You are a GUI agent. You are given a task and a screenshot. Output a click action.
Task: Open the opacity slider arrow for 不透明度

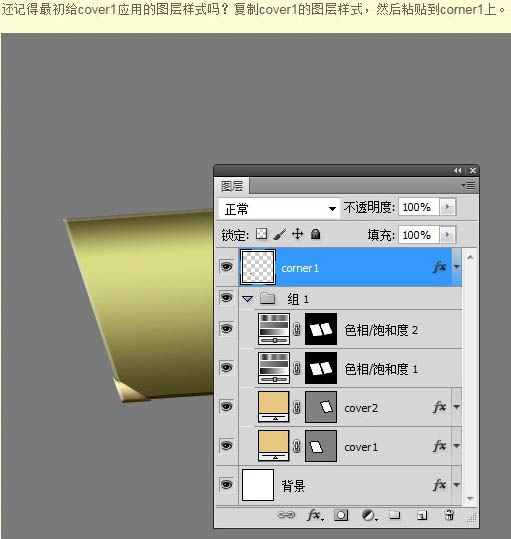[x=447, y=207]
